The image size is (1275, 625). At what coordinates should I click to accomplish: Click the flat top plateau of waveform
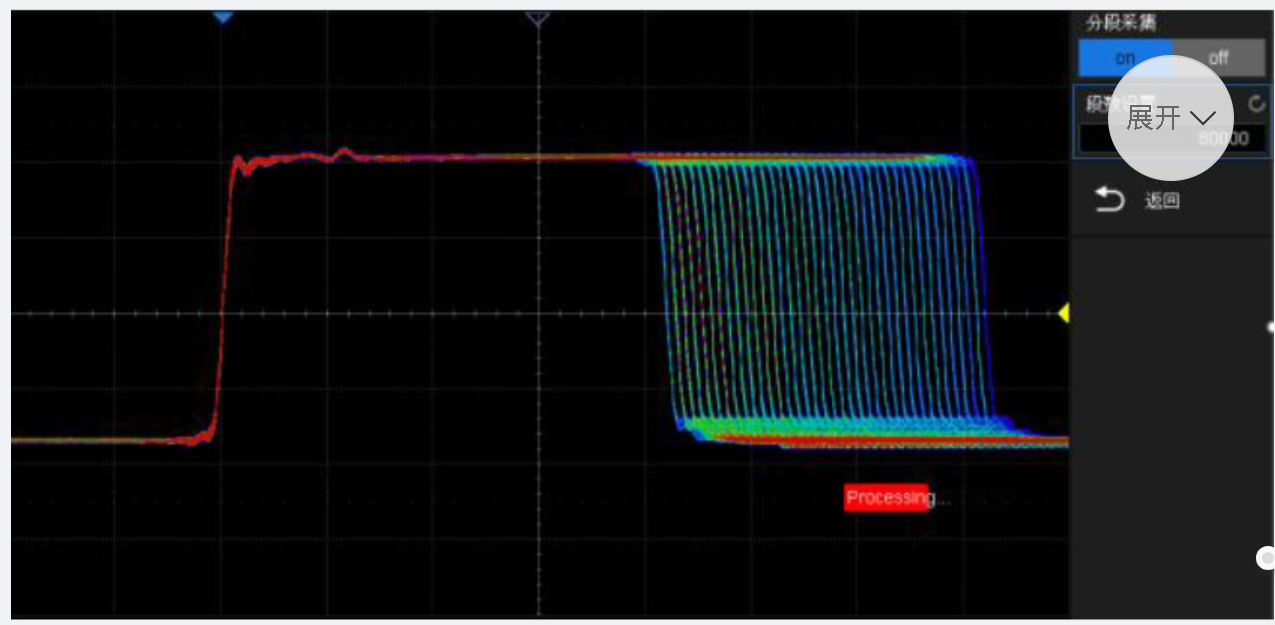450,157
